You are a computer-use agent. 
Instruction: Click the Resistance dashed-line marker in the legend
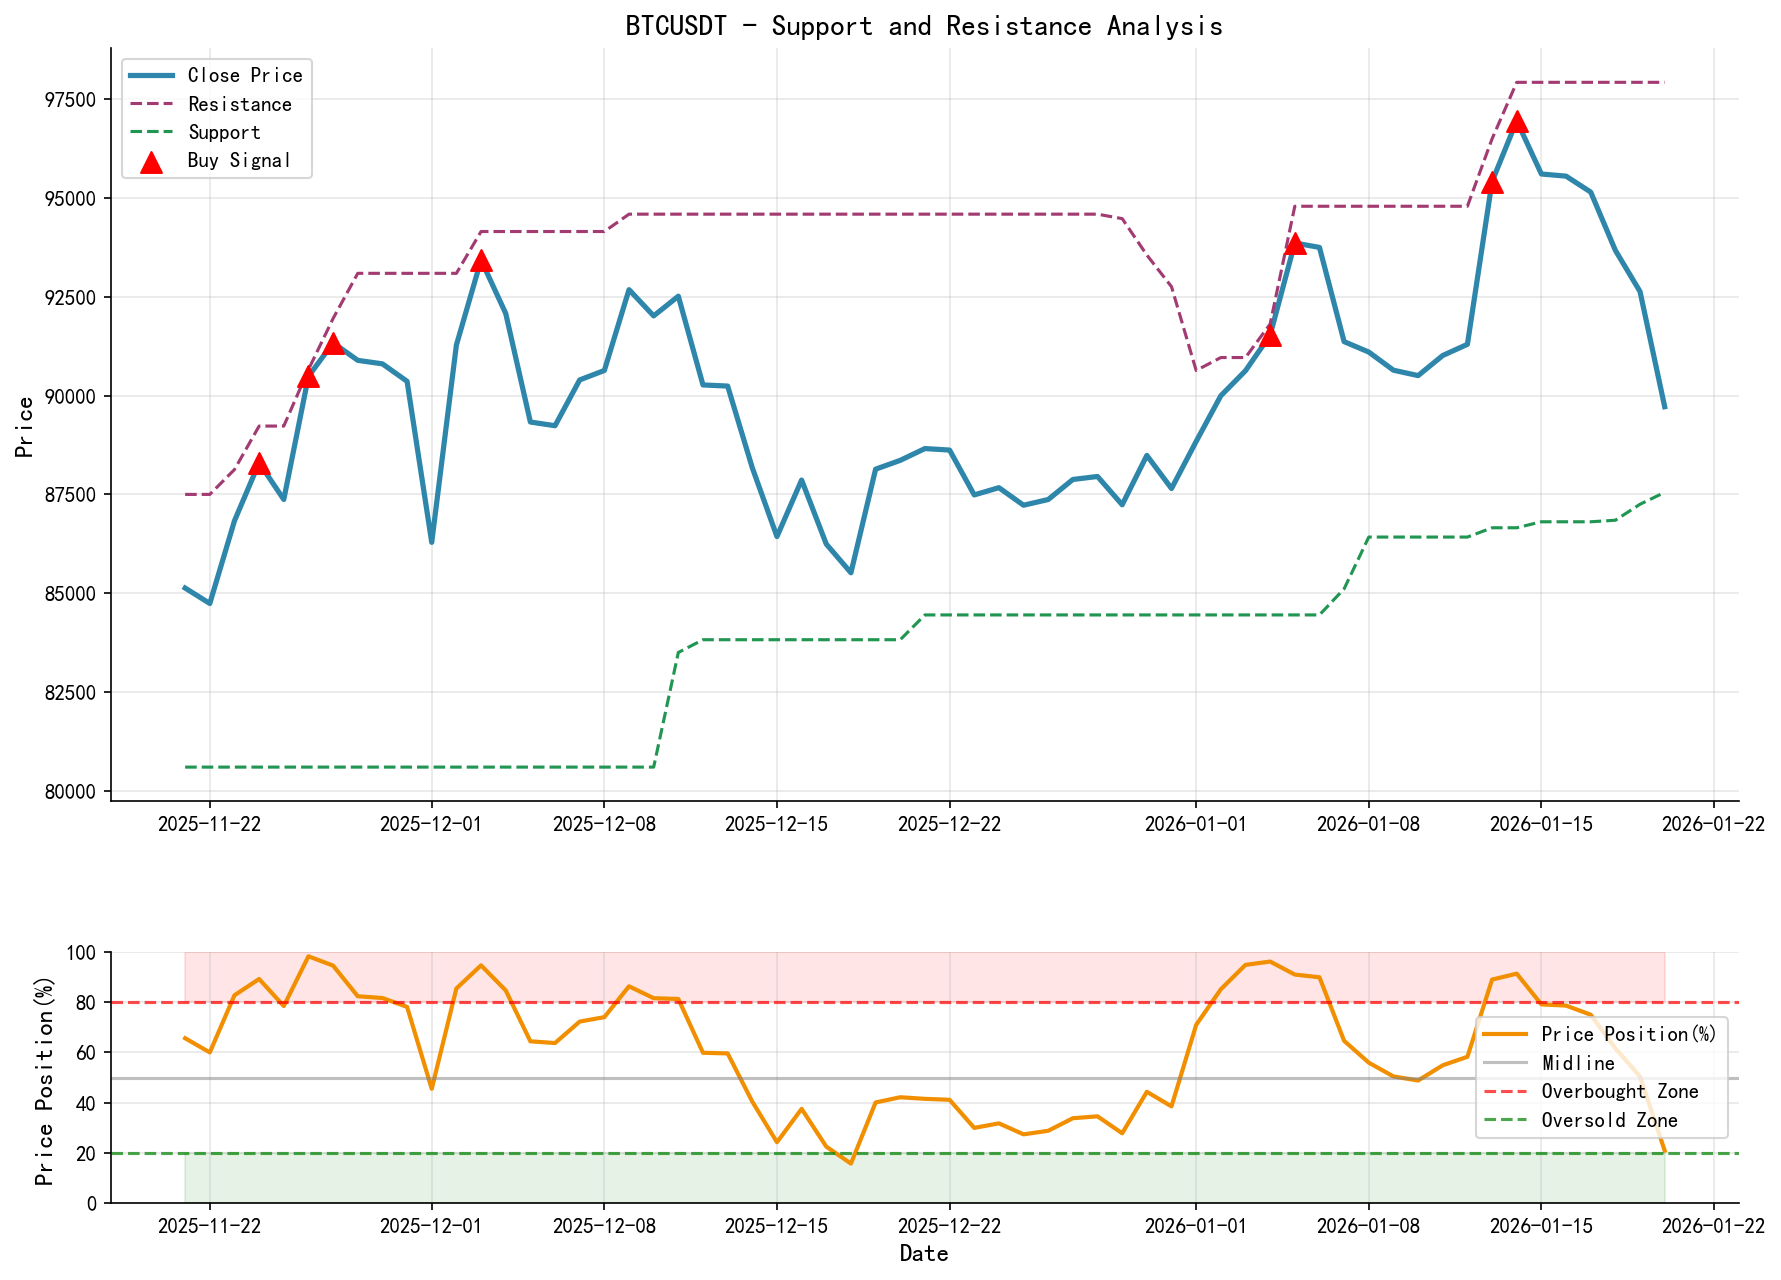tap(152, 103)
